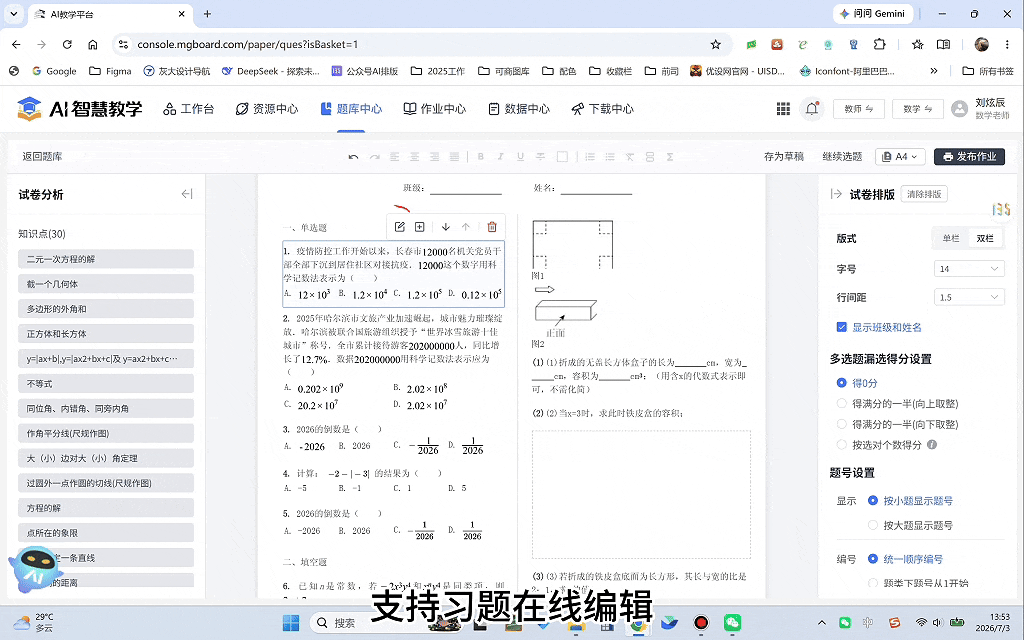The height and width of the screenshot is (640, 1024).
Task: Open the A4 paper size dropdown
Action: (900, 157)
